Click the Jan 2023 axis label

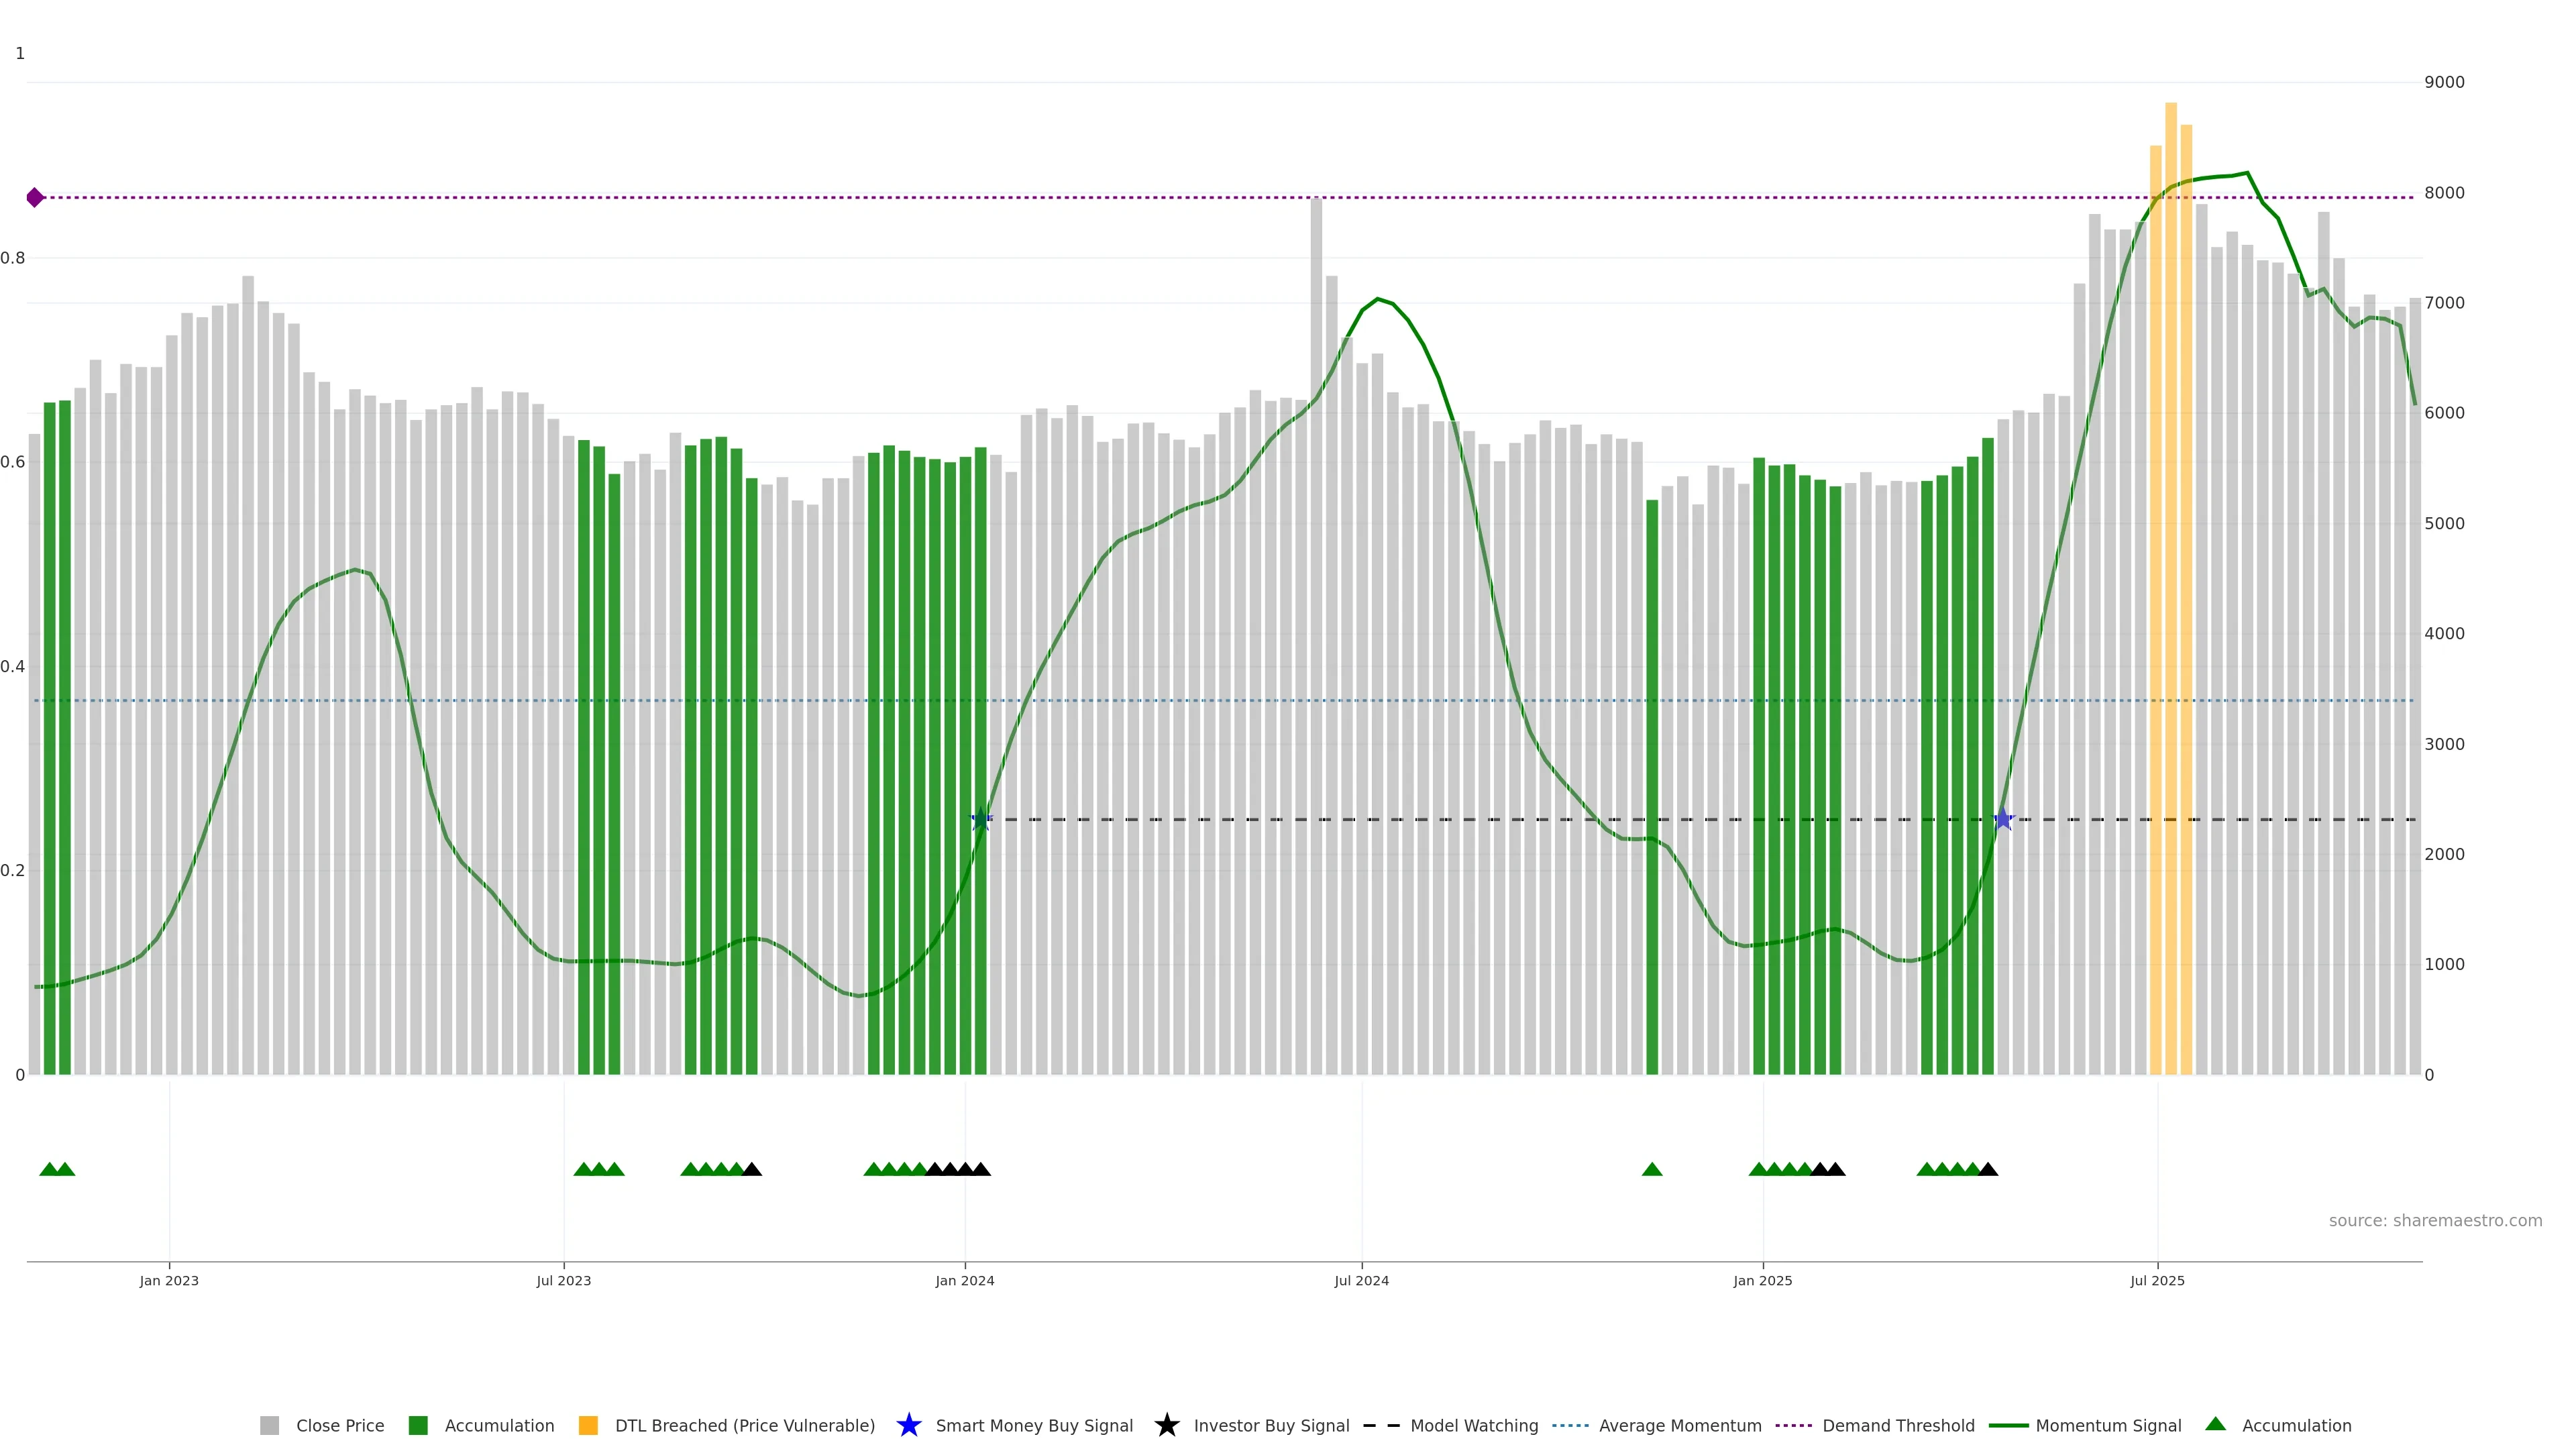[169, 1280]
